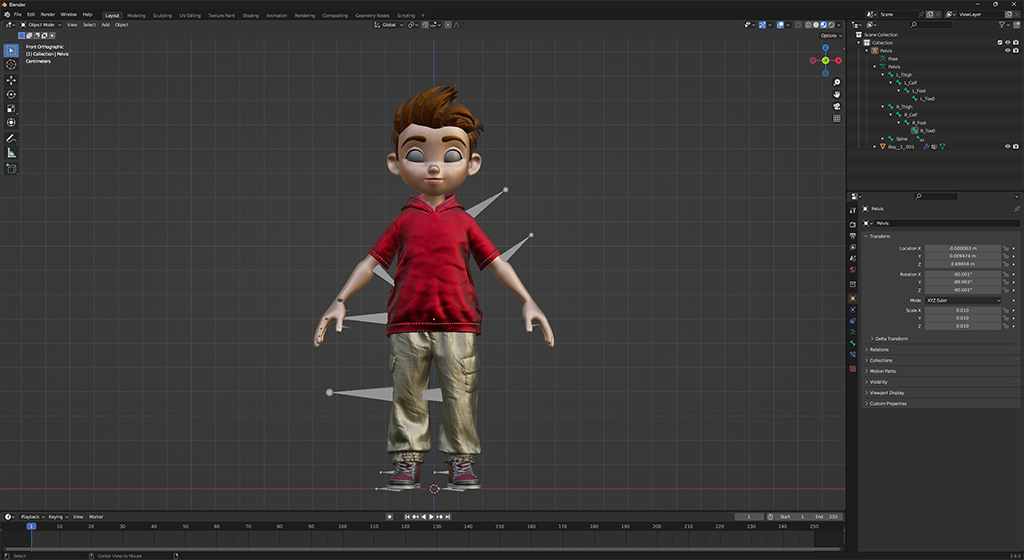Open the Armature data properties tab
The width and height of the screenshot is (1024, 560).
(853, 332)
